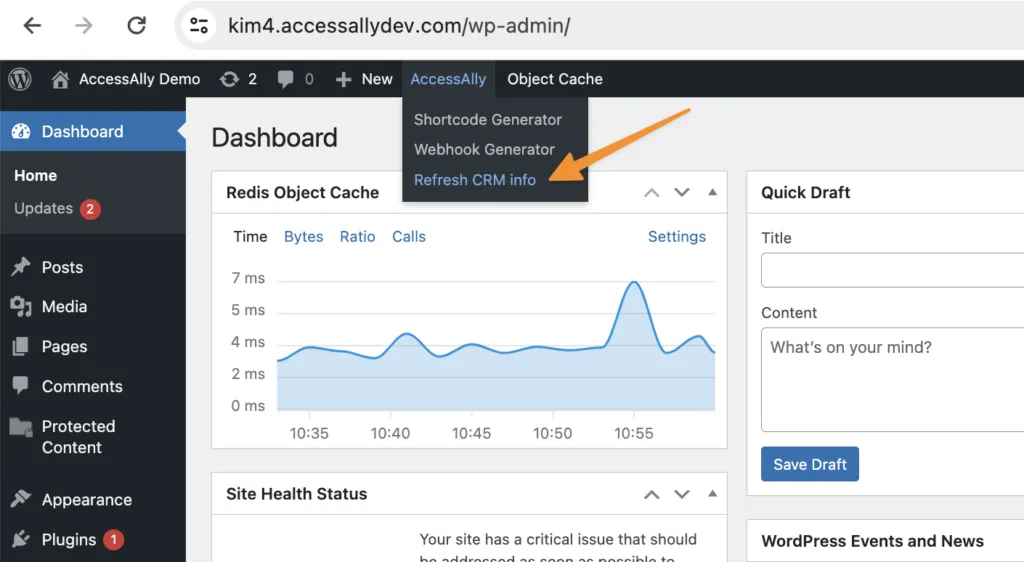Open Home under Dashboard menu
The image size is (1024, 562).
35,176
